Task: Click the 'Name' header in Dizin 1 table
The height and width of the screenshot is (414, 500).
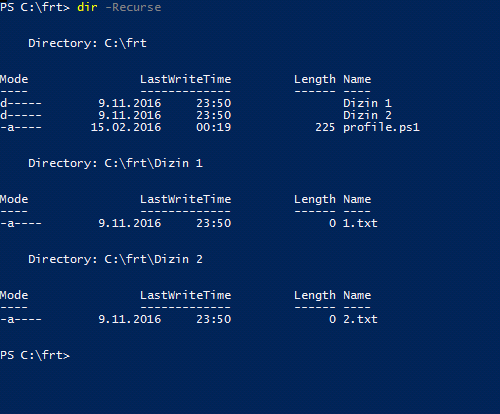Action: click(357, 199)
